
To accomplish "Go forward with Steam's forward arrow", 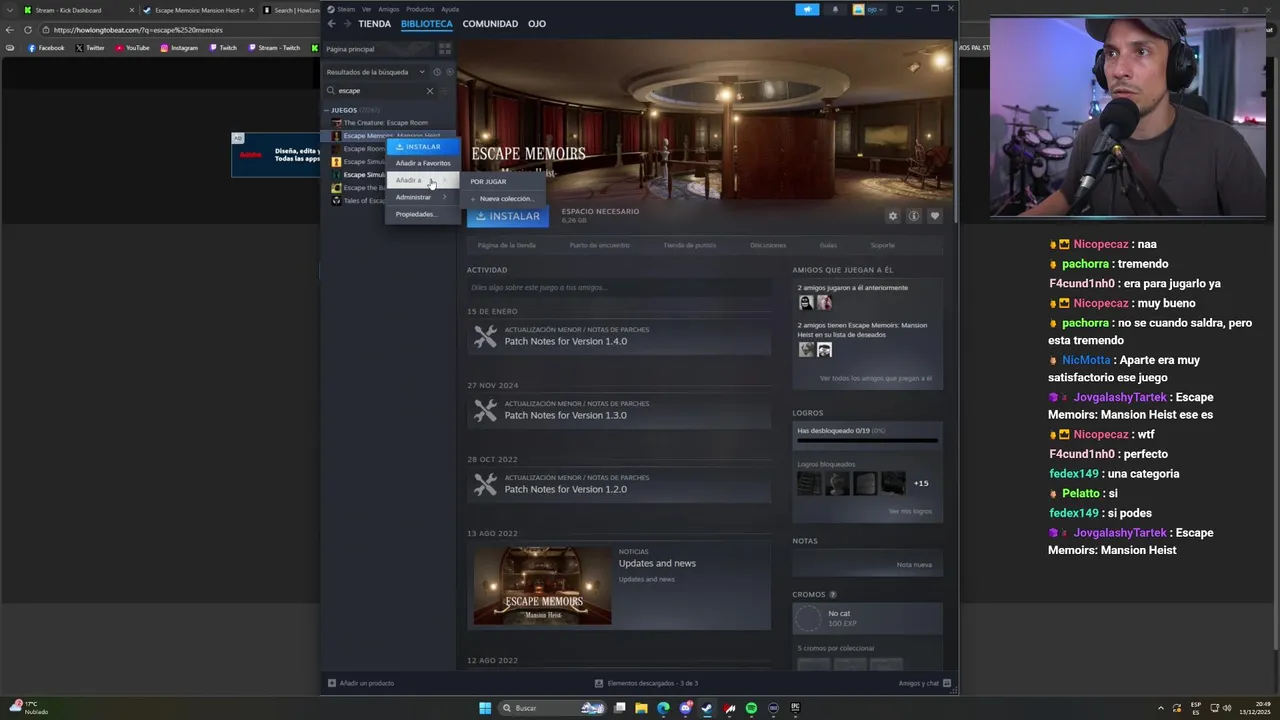I will tap(347, 24).
